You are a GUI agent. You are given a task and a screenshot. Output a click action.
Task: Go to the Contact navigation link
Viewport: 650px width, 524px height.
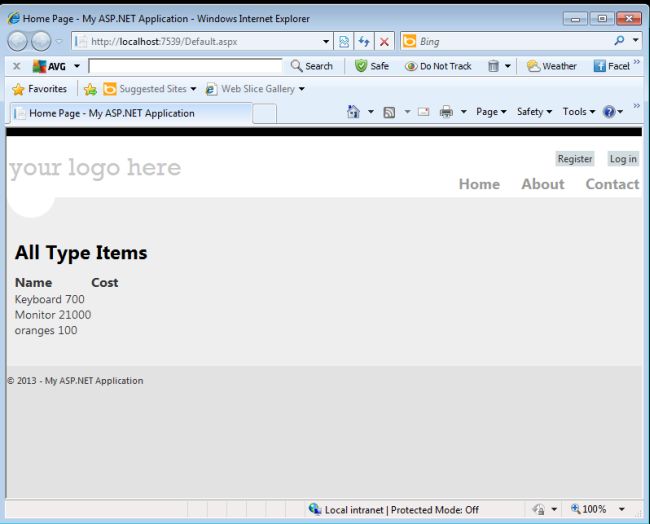tap(612, 184)
